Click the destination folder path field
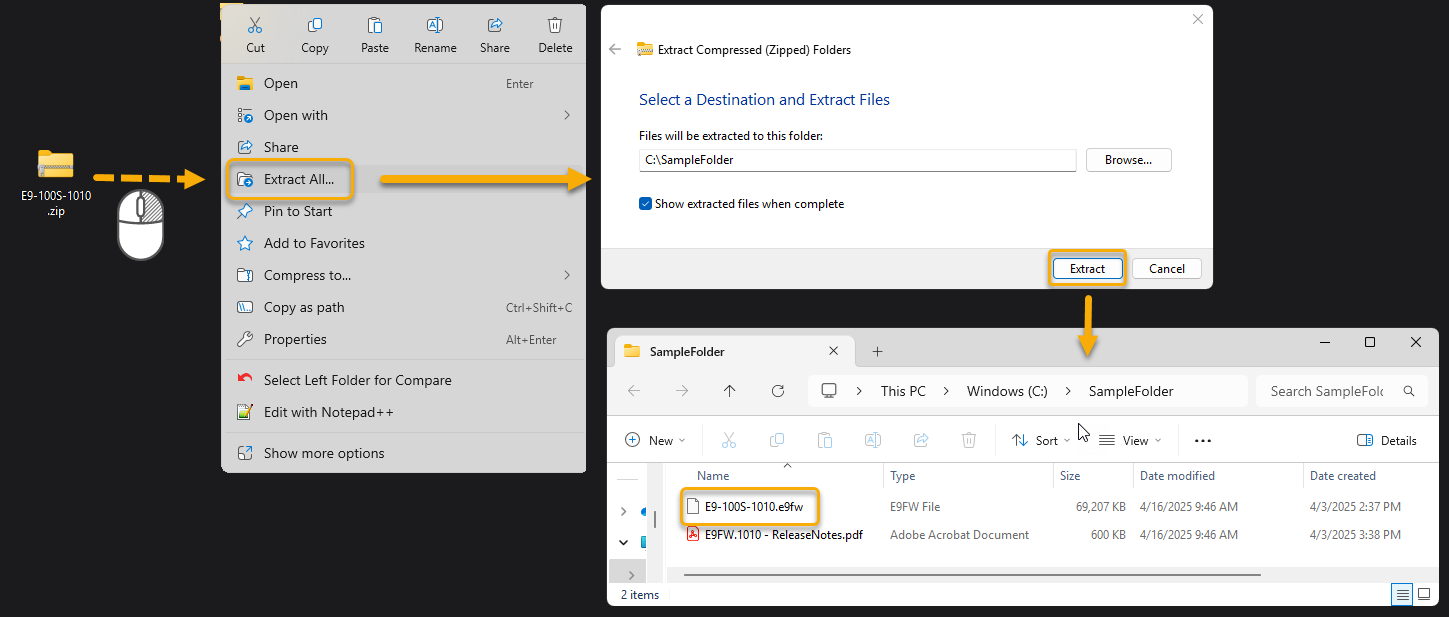 (x=857, y=160)
